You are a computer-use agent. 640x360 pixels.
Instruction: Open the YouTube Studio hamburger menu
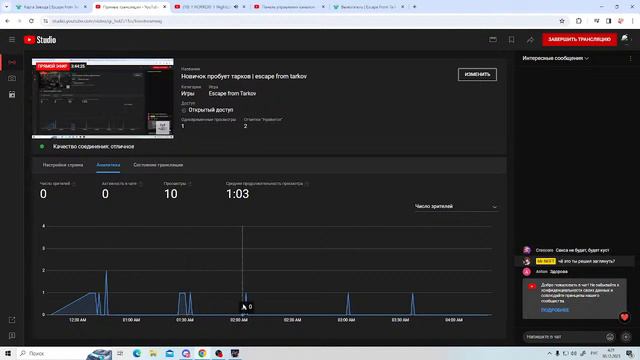tap(12, 40)
